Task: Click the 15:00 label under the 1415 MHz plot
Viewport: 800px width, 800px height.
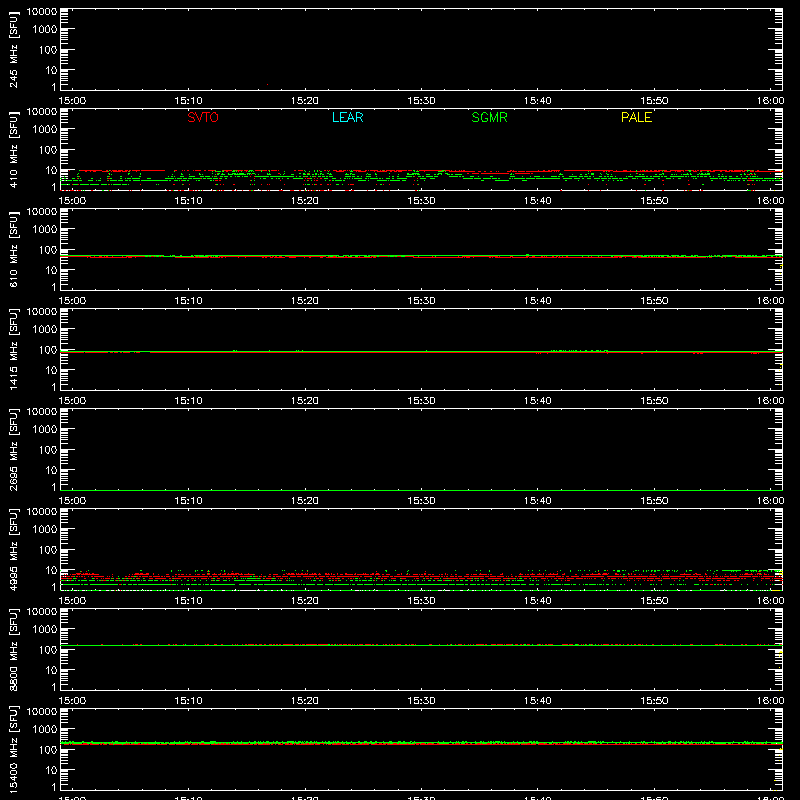Action: tap(72, 401)
